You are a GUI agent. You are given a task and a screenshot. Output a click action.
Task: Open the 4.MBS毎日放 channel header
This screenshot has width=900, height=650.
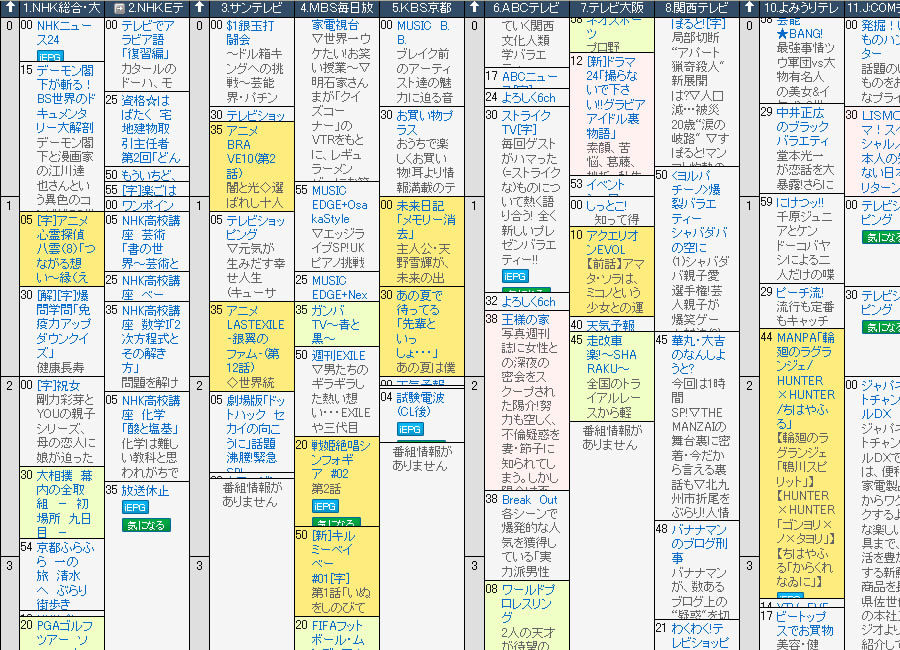click(x=336, y=8)
